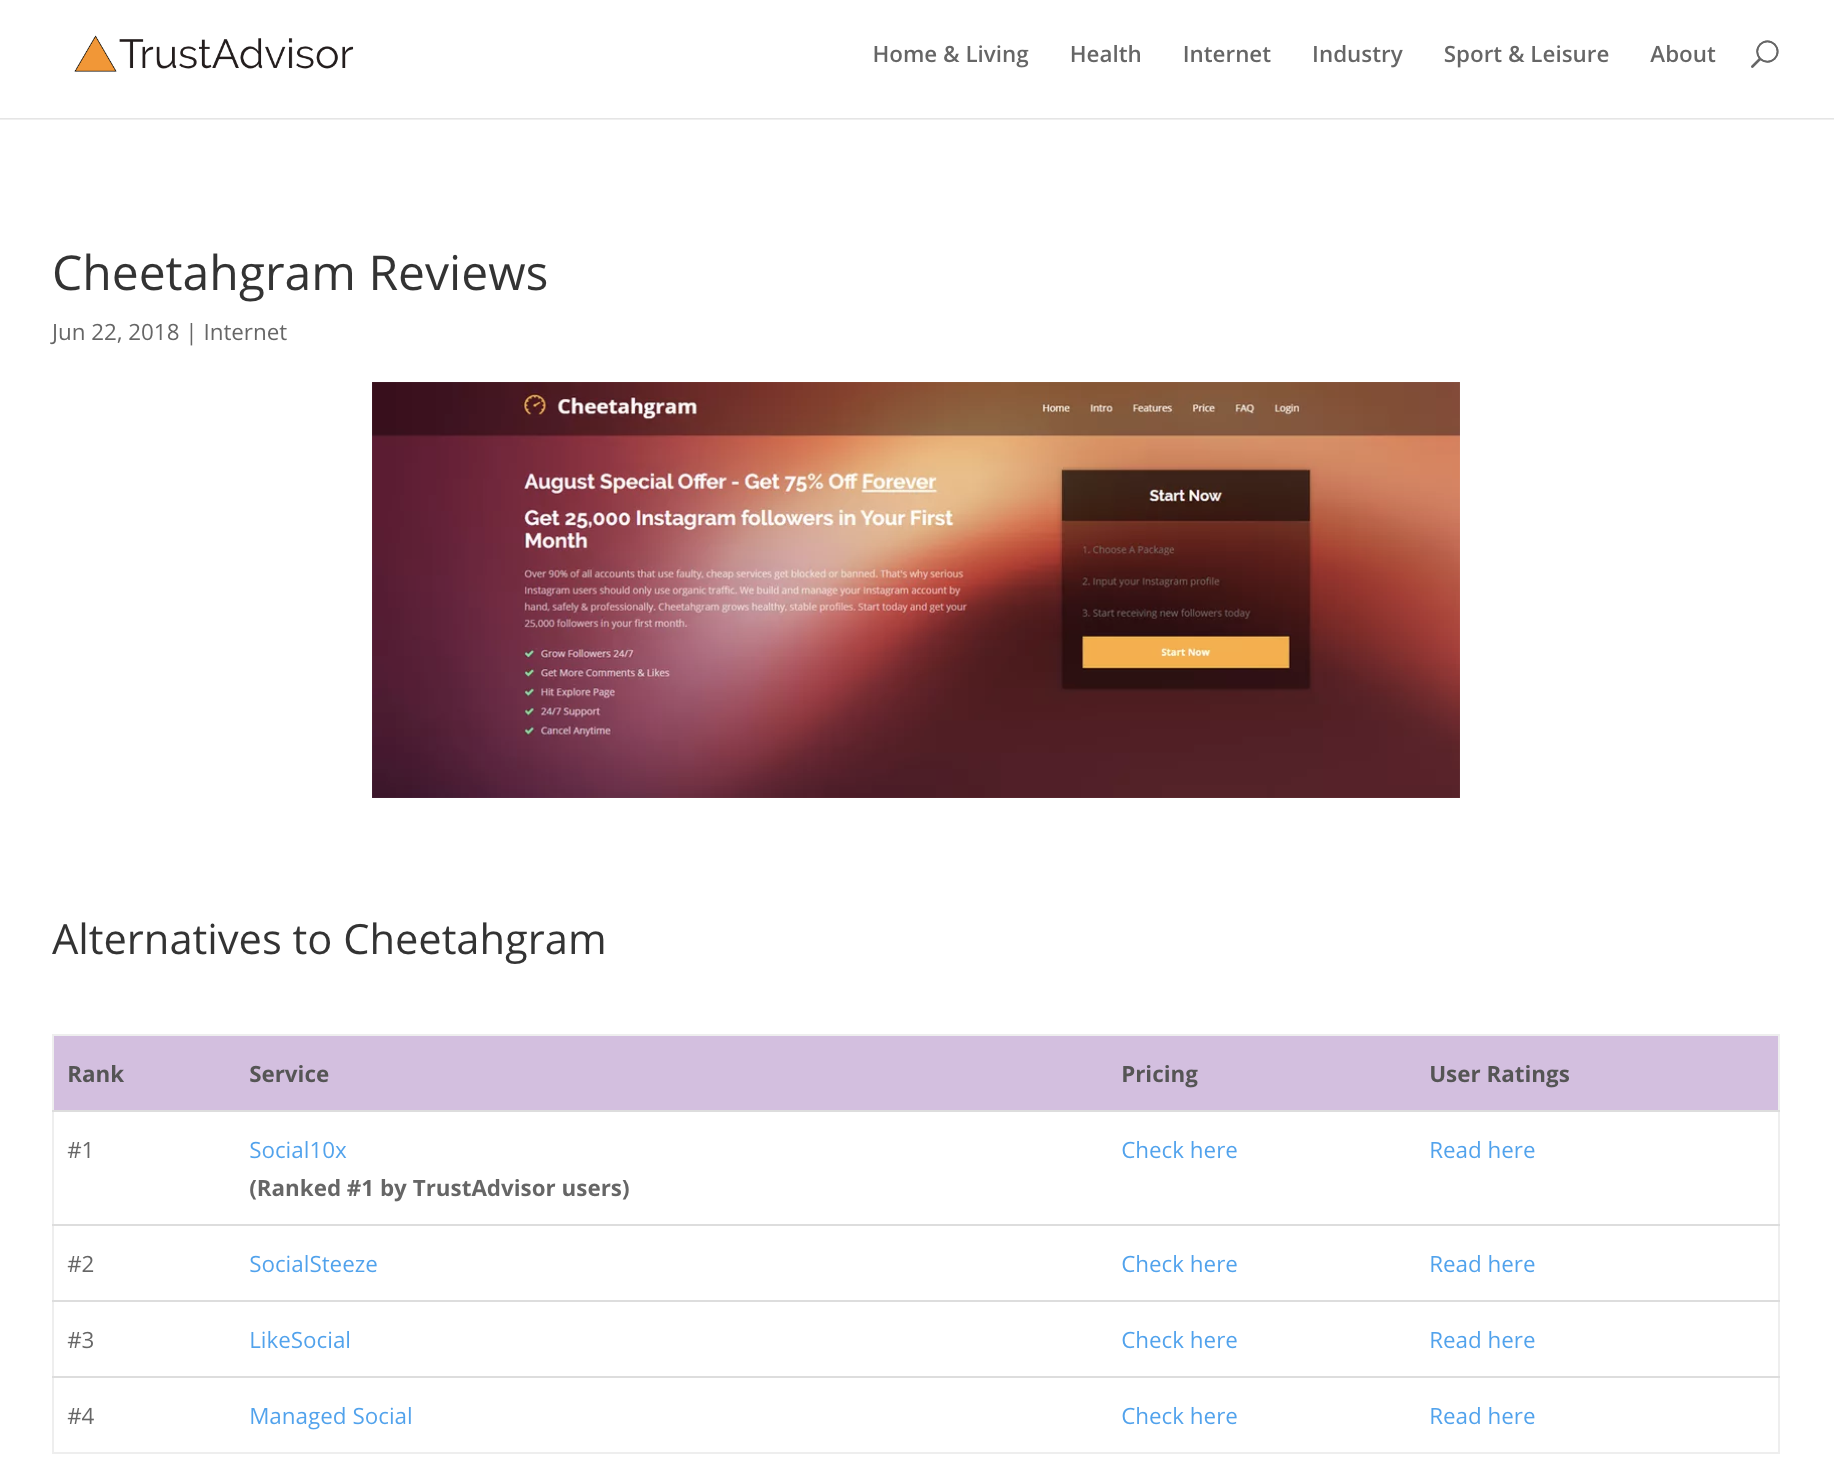Click the TrustAdvisor orange triangle logo
This screenshot has width=1834, height=1482.
coord(95,55)
